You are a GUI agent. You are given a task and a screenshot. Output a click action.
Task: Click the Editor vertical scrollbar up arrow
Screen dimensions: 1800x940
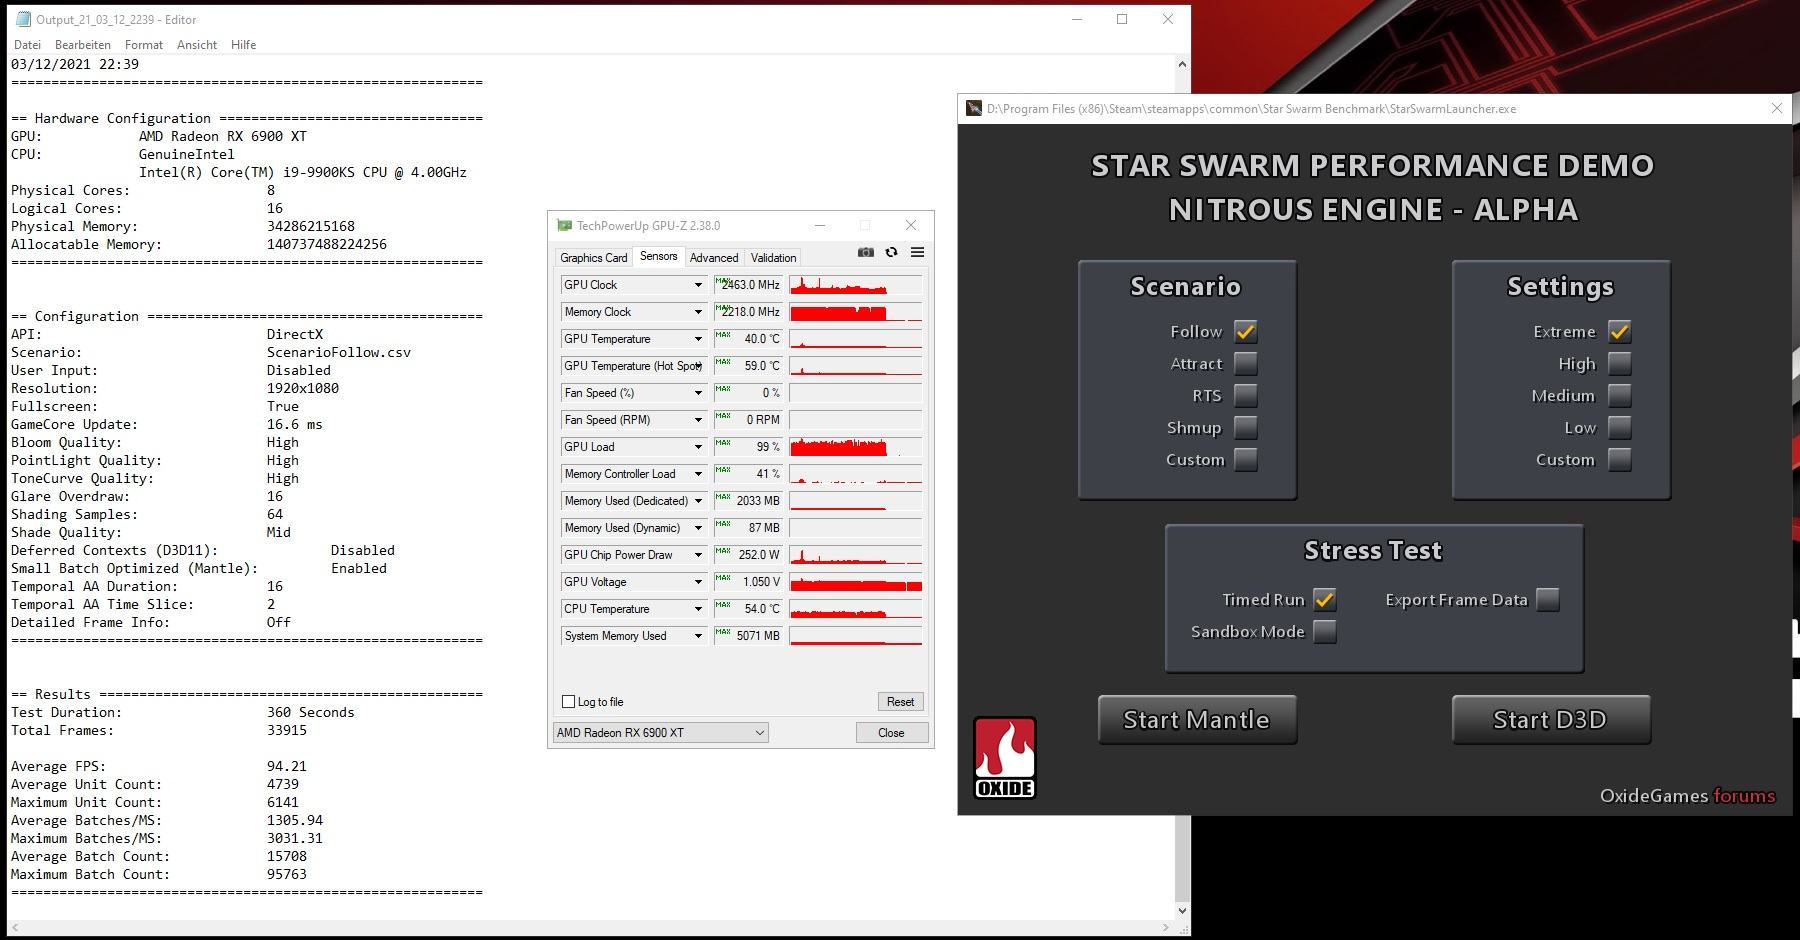point(1182,64)
